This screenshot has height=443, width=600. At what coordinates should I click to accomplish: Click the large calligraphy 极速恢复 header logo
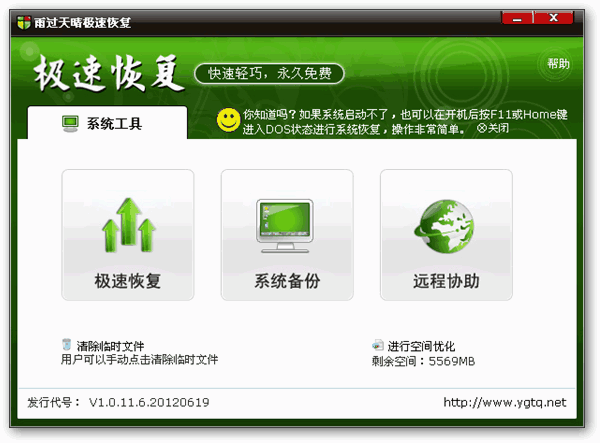click(109, 73)
